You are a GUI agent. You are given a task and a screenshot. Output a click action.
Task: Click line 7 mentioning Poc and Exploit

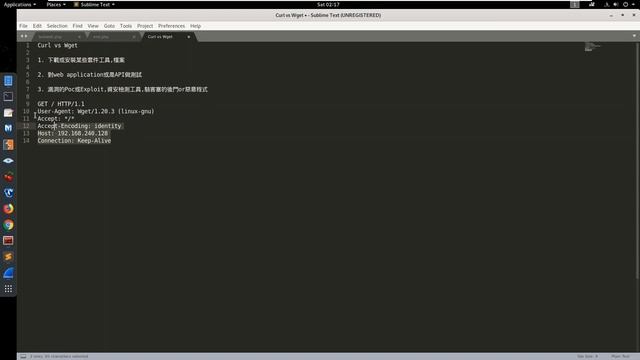pyautogui.click(x=122, y=89)
